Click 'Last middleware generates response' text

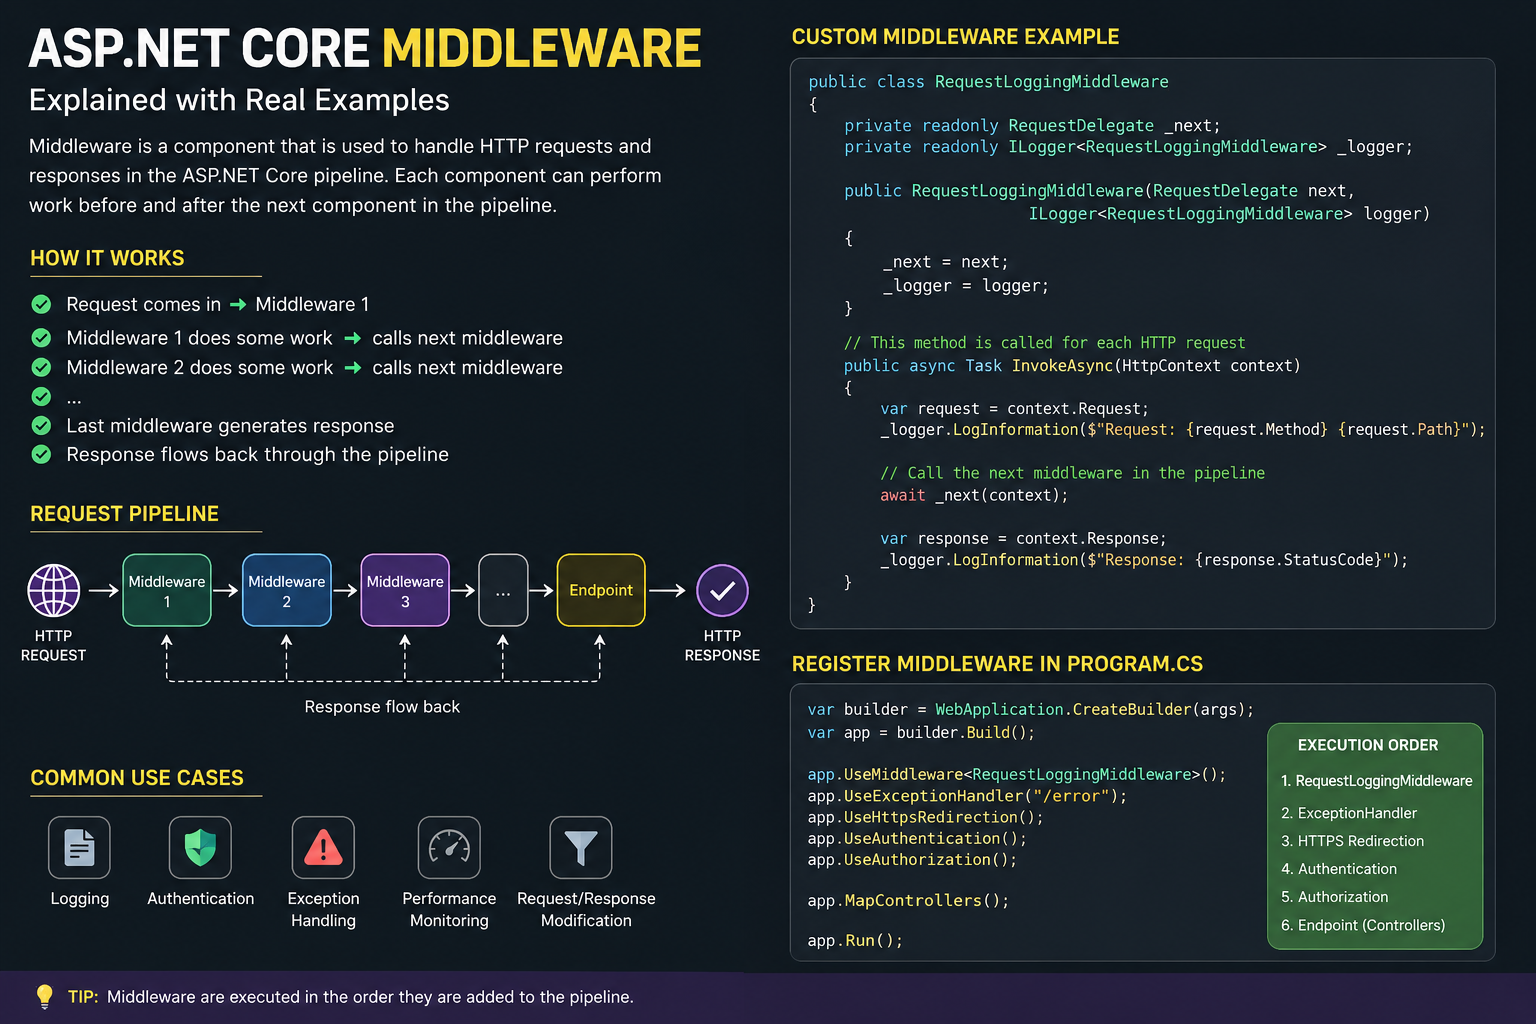(x=230, y=426)
